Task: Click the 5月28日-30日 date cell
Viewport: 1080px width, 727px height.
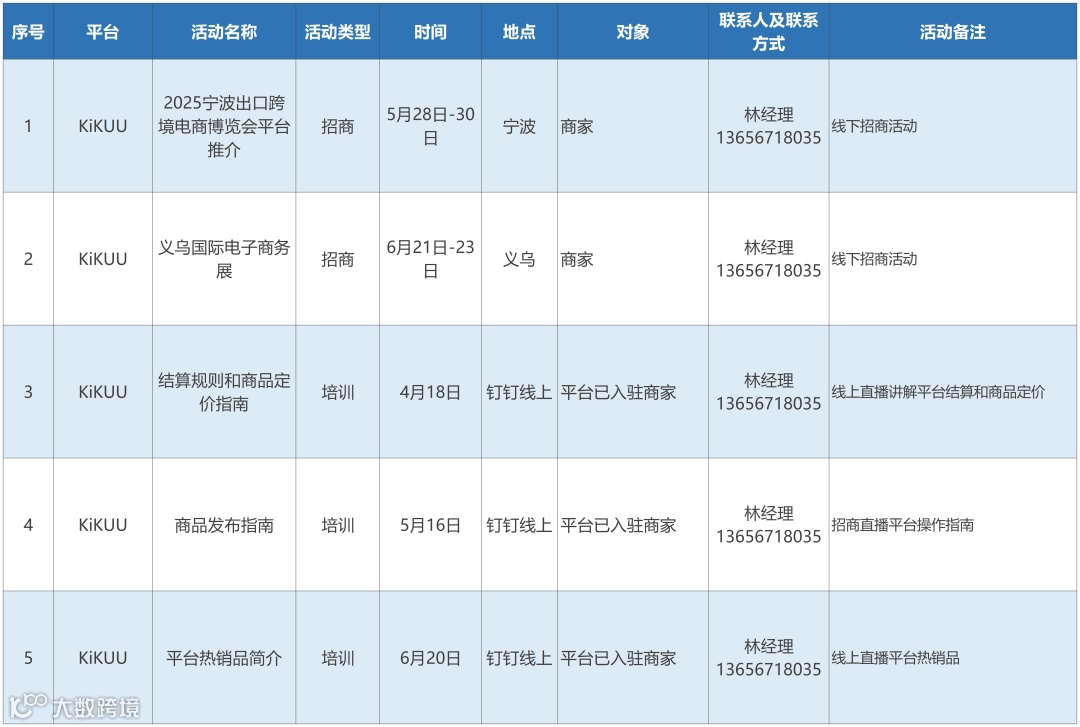Action: [430, 126]
